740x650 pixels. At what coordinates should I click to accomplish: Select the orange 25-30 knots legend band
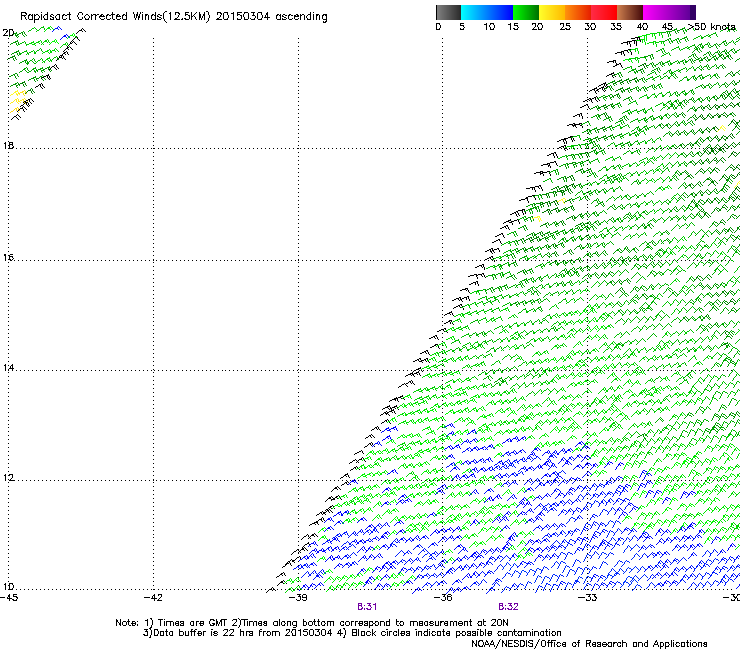pyautogui.click(x=578, y=12)
